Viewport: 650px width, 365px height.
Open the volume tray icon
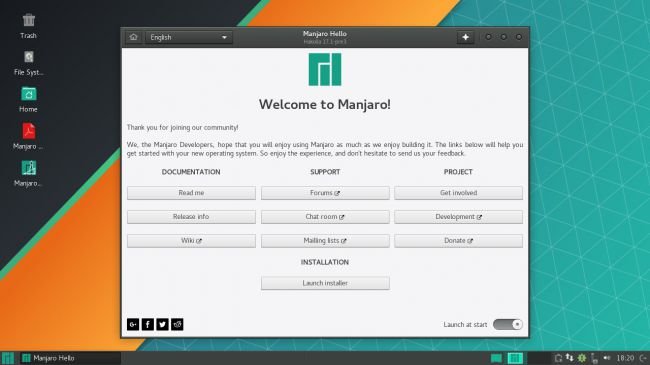pos(607,358)
